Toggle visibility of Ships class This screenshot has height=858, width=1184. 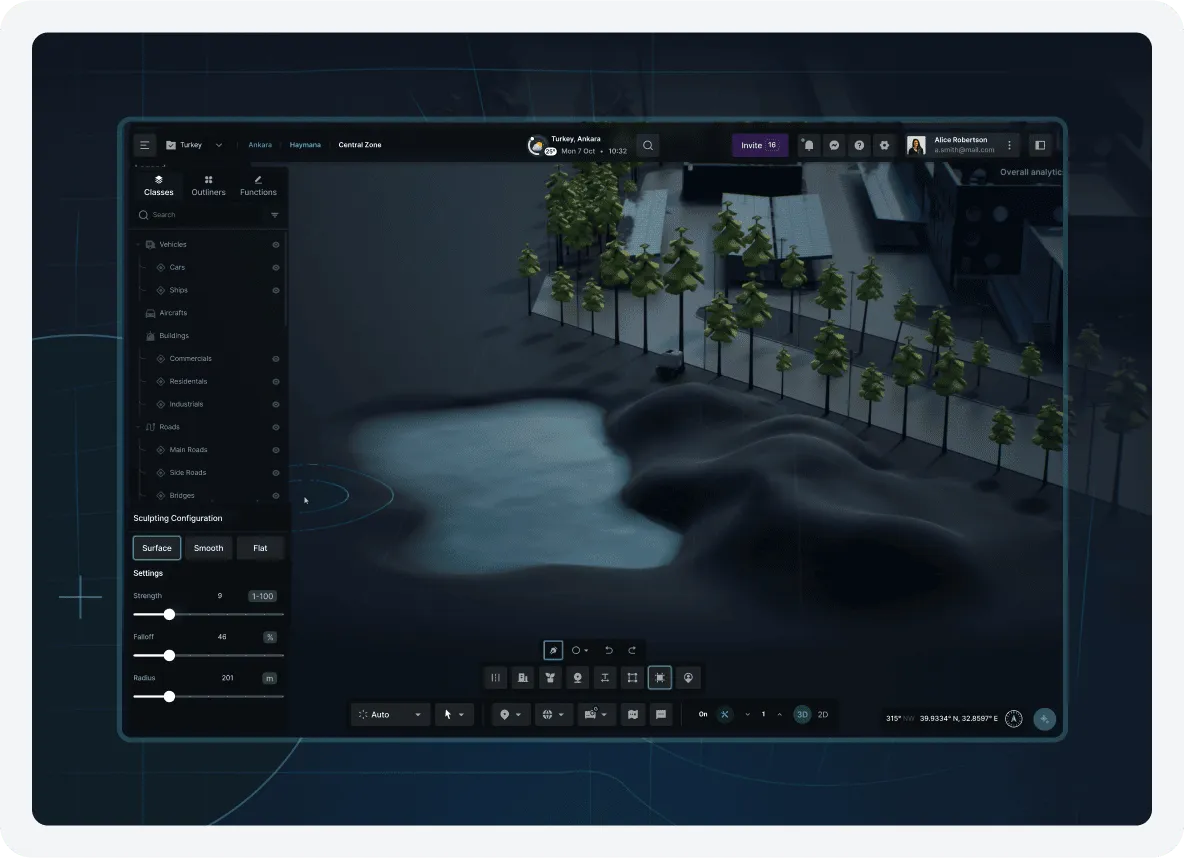click(276, 290)
